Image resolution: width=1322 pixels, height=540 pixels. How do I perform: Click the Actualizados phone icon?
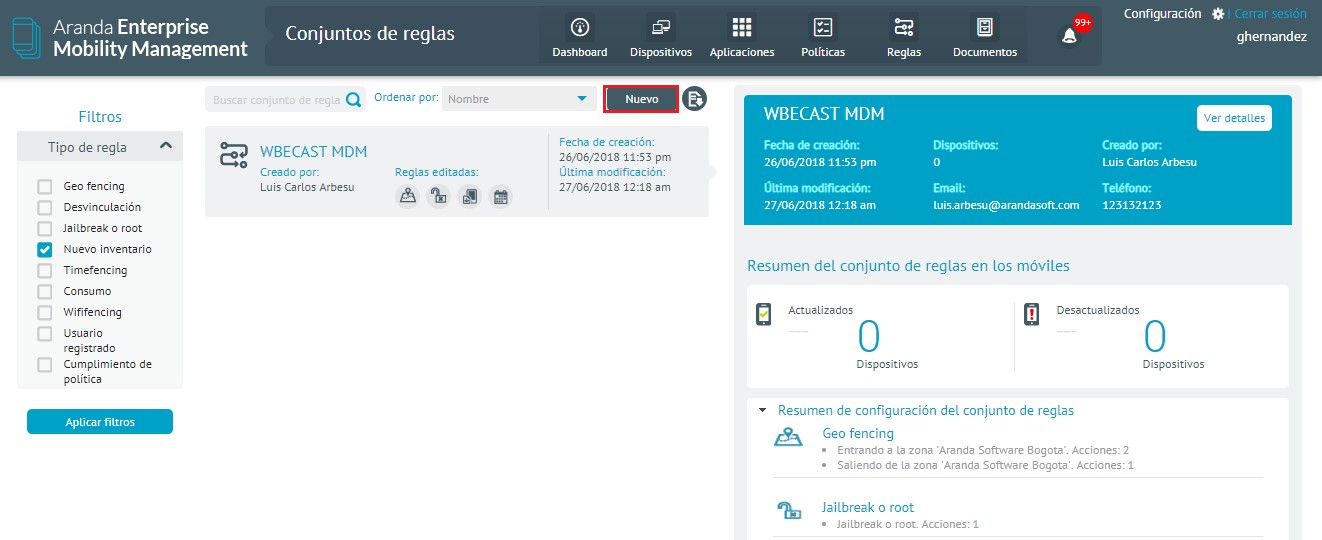(764, 314)
